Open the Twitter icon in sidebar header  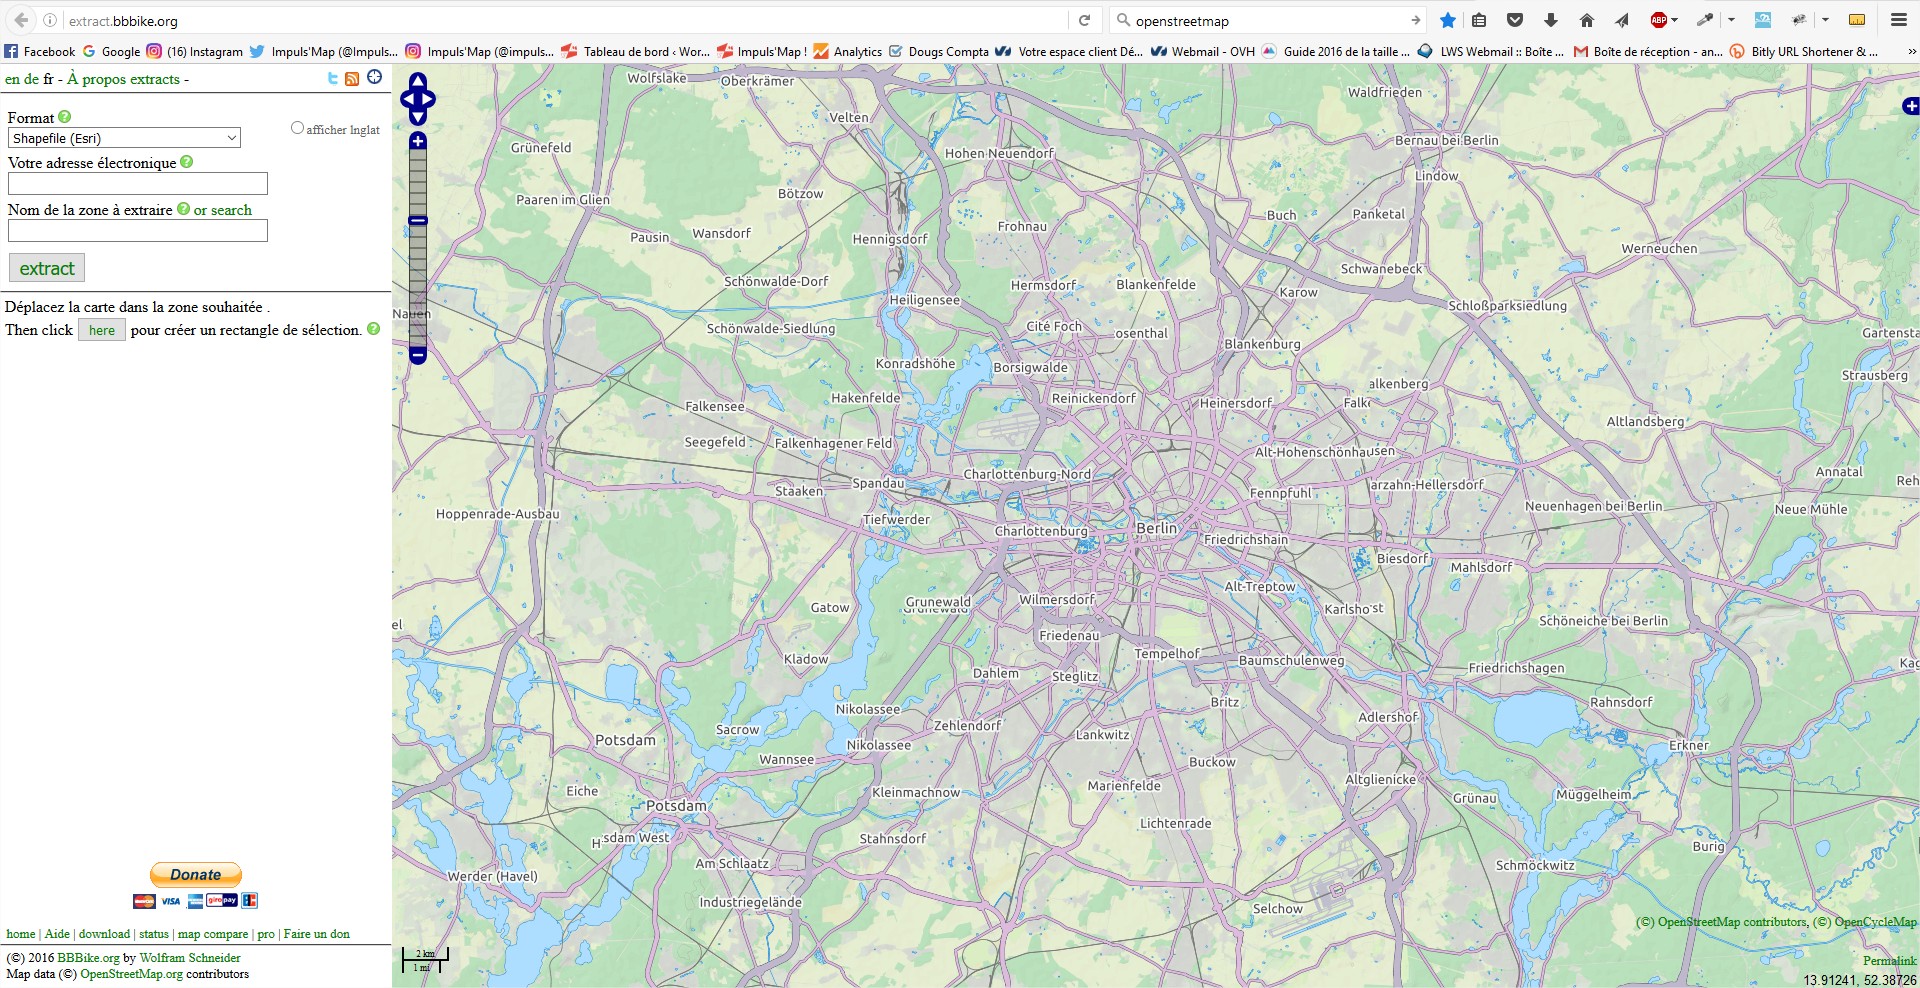pos(333,78)
